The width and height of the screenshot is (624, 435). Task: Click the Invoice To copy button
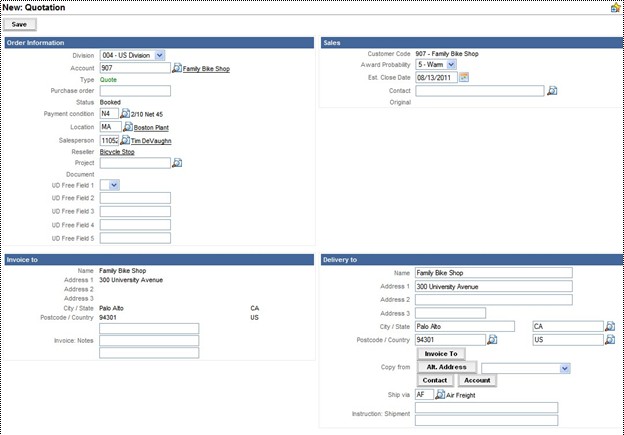pyautogui.click(x=440, y=354)
